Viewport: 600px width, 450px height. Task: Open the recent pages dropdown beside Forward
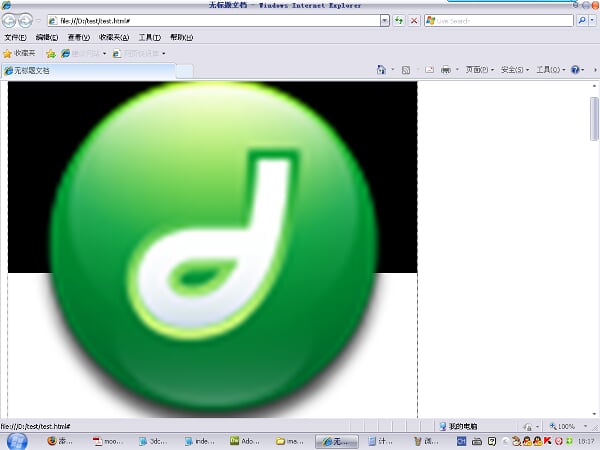click(x=38, y=21)
